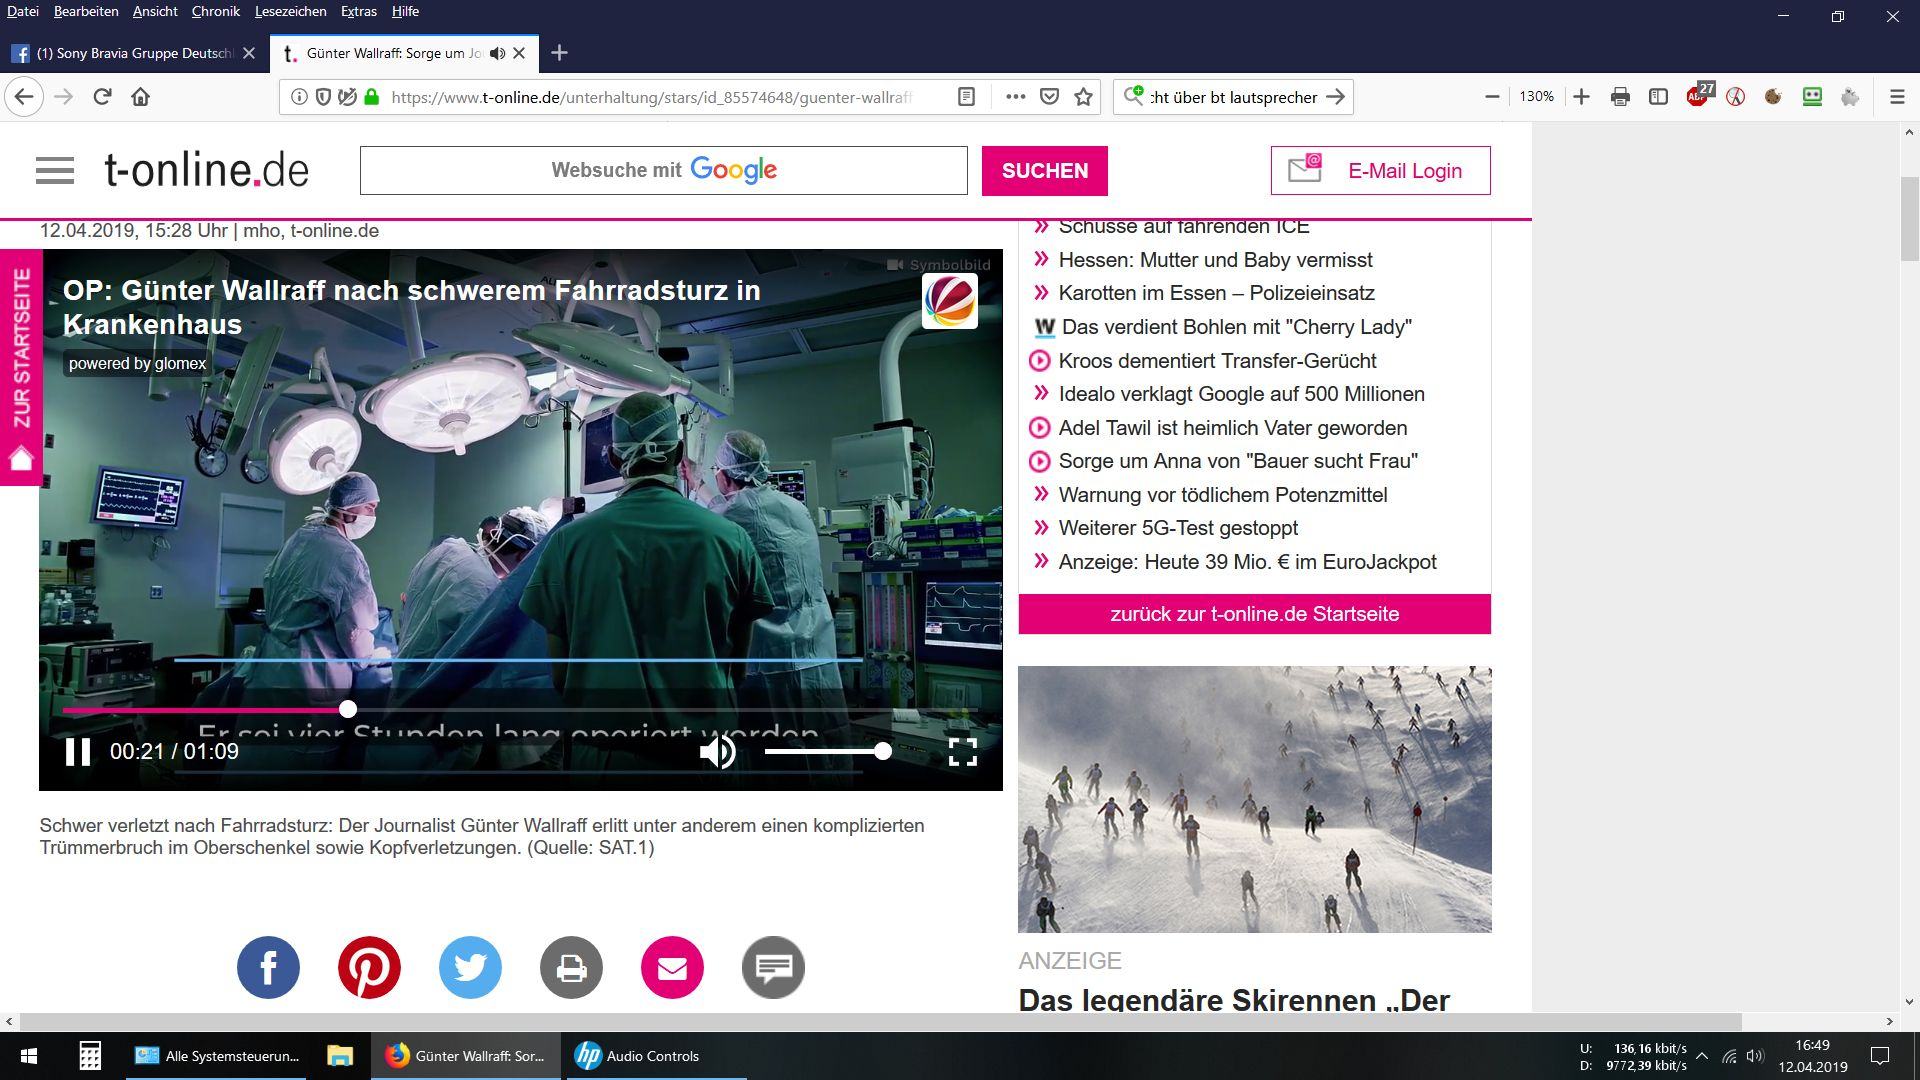
Task: Open the comments icon
Action: [773, 967]
